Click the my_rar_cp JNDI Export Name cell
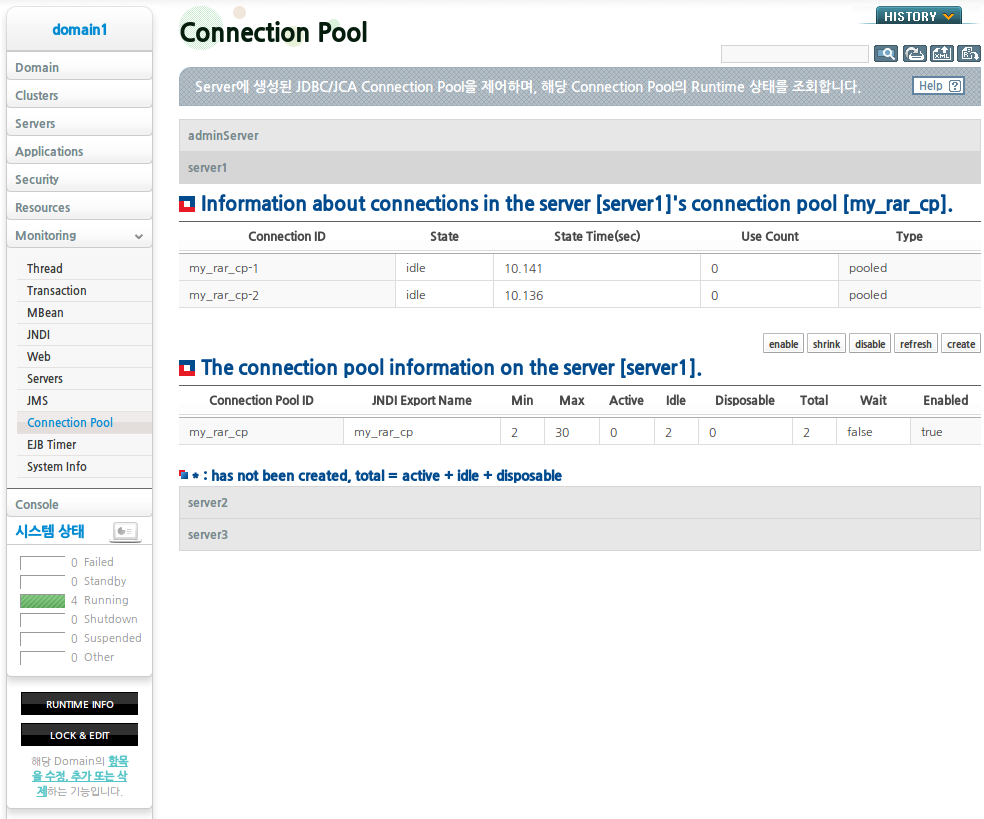This screenshot has height=819, width=984. [x=422, y=432]
